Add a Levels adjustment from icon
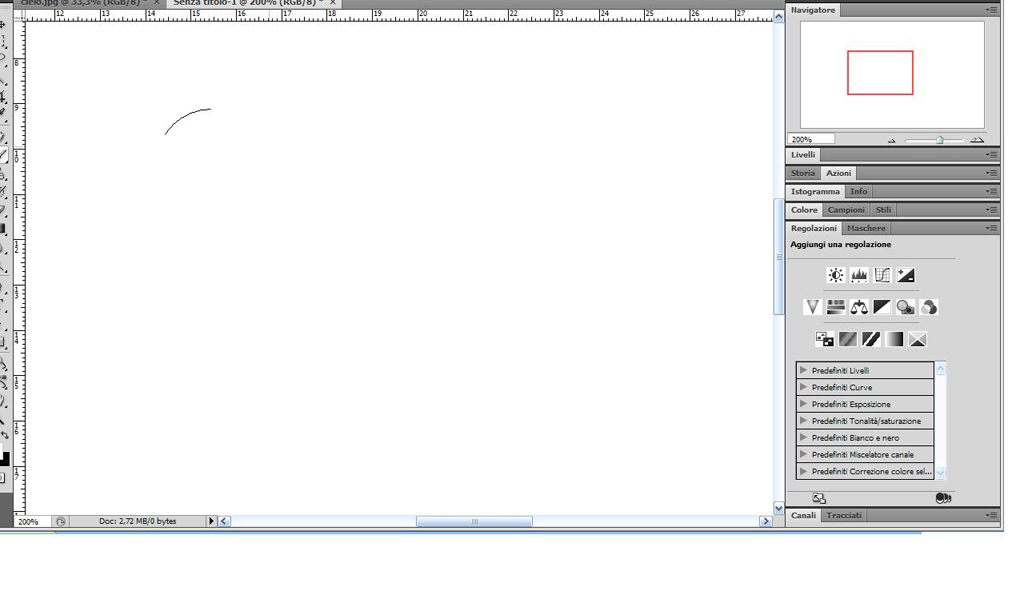The image size is (1024, 595). 859,275
